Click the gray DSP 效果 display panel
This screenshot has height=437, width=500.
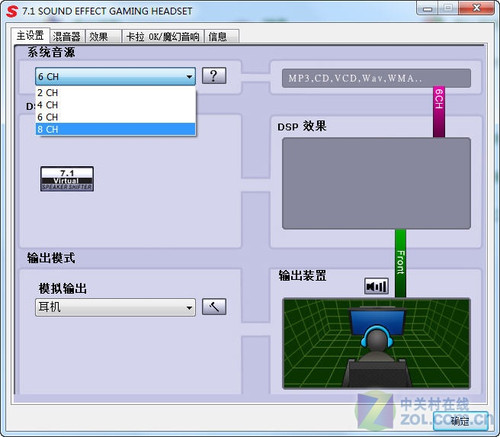376,183
